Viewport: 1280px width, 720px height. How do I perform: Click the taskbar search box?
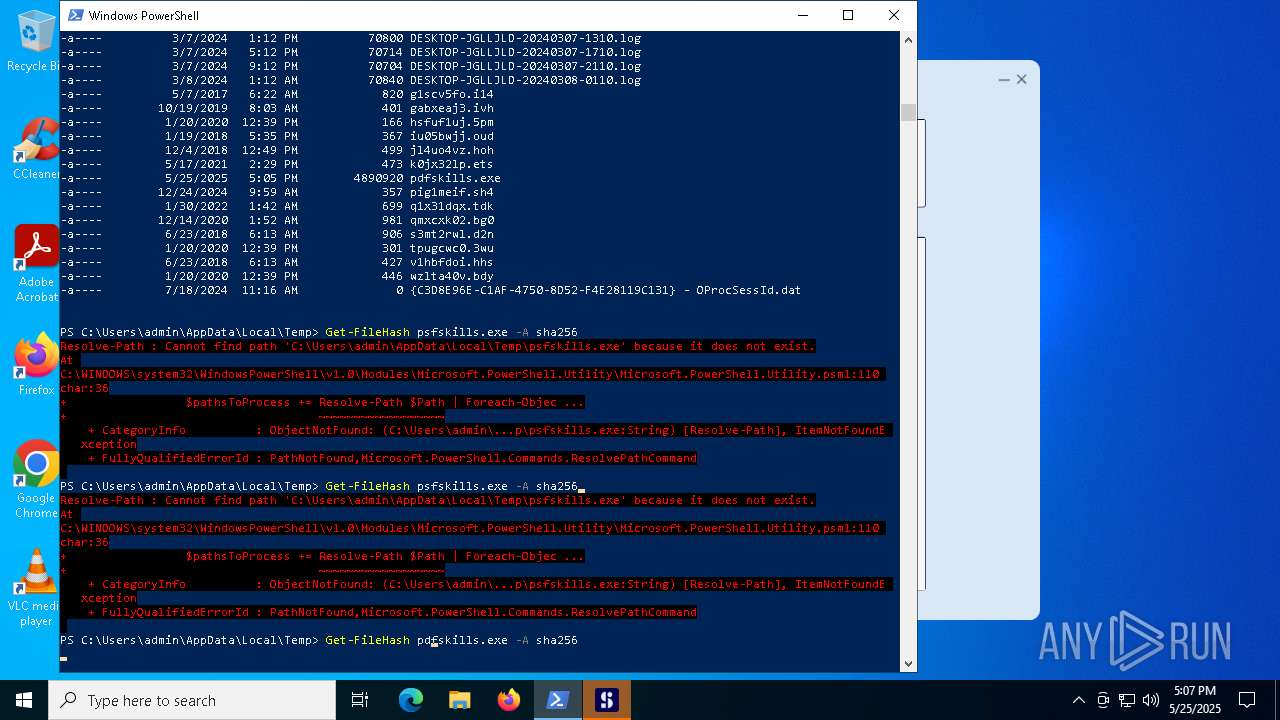click(192, 700)
